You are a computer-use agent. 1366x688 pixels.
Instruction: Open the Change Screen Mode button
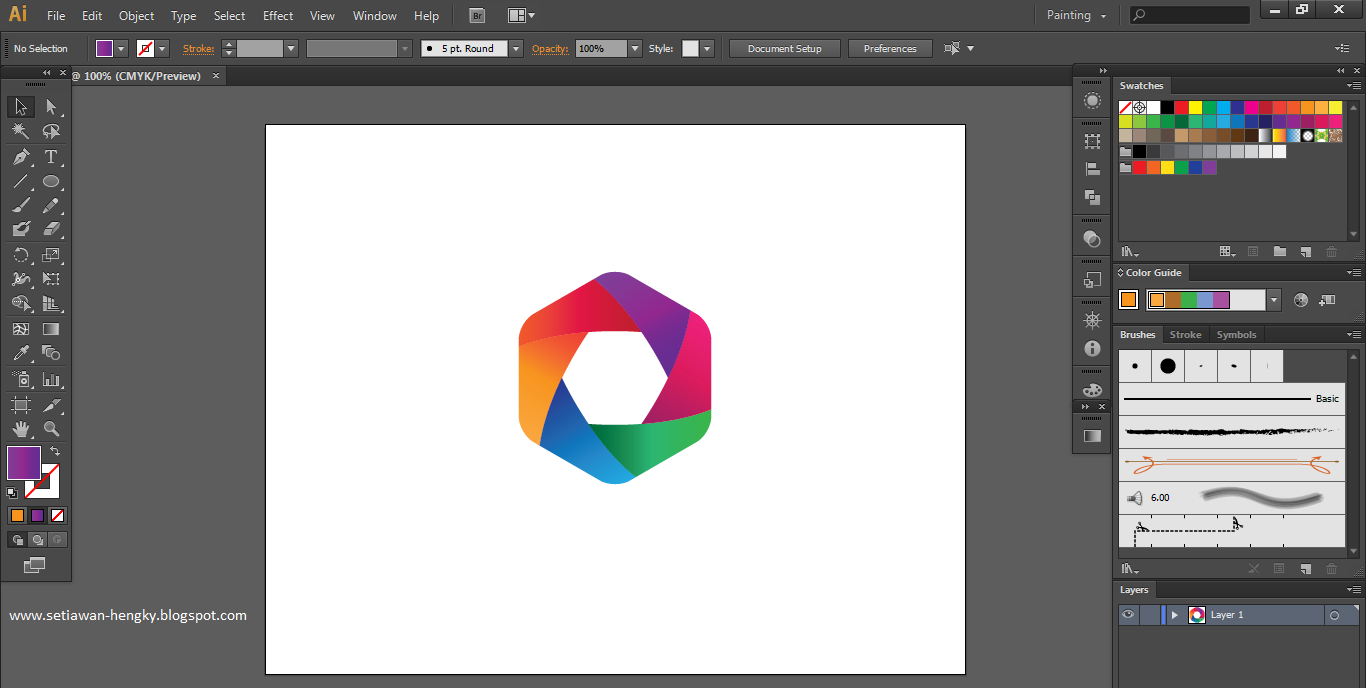pyautogui.click(x=35, y=565)
